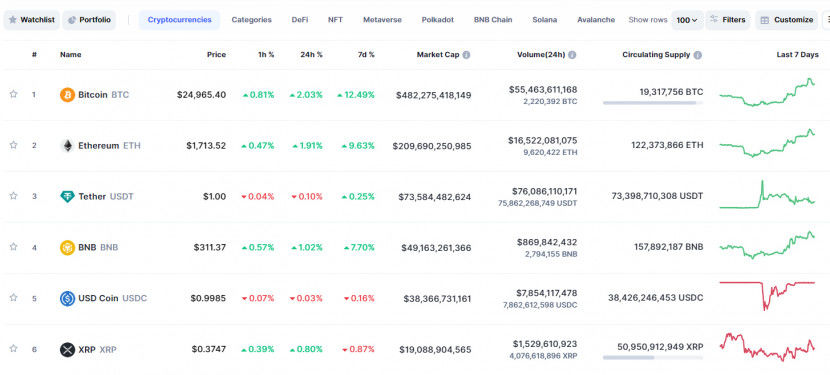
Task: Click the BNB logo icon
Action: tap(67, 247)
